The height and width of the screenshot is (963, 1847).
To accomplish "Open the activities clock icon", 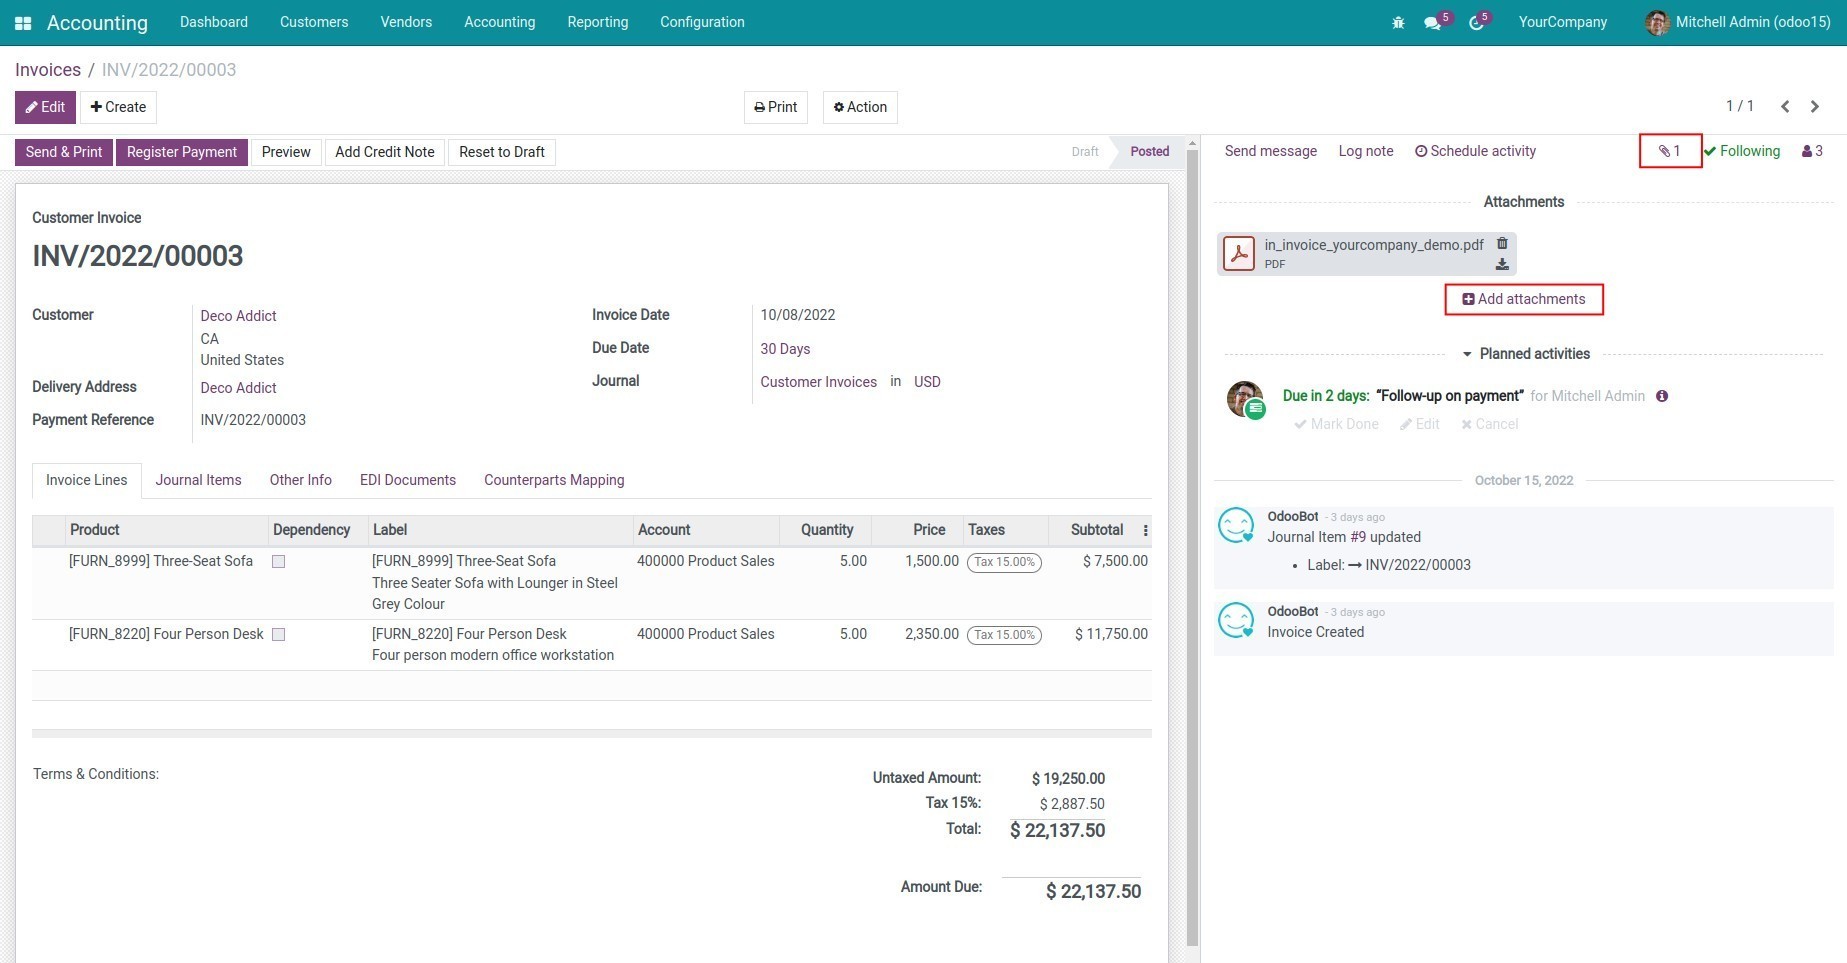I will pyautogui.click(x=1476, y=22).
